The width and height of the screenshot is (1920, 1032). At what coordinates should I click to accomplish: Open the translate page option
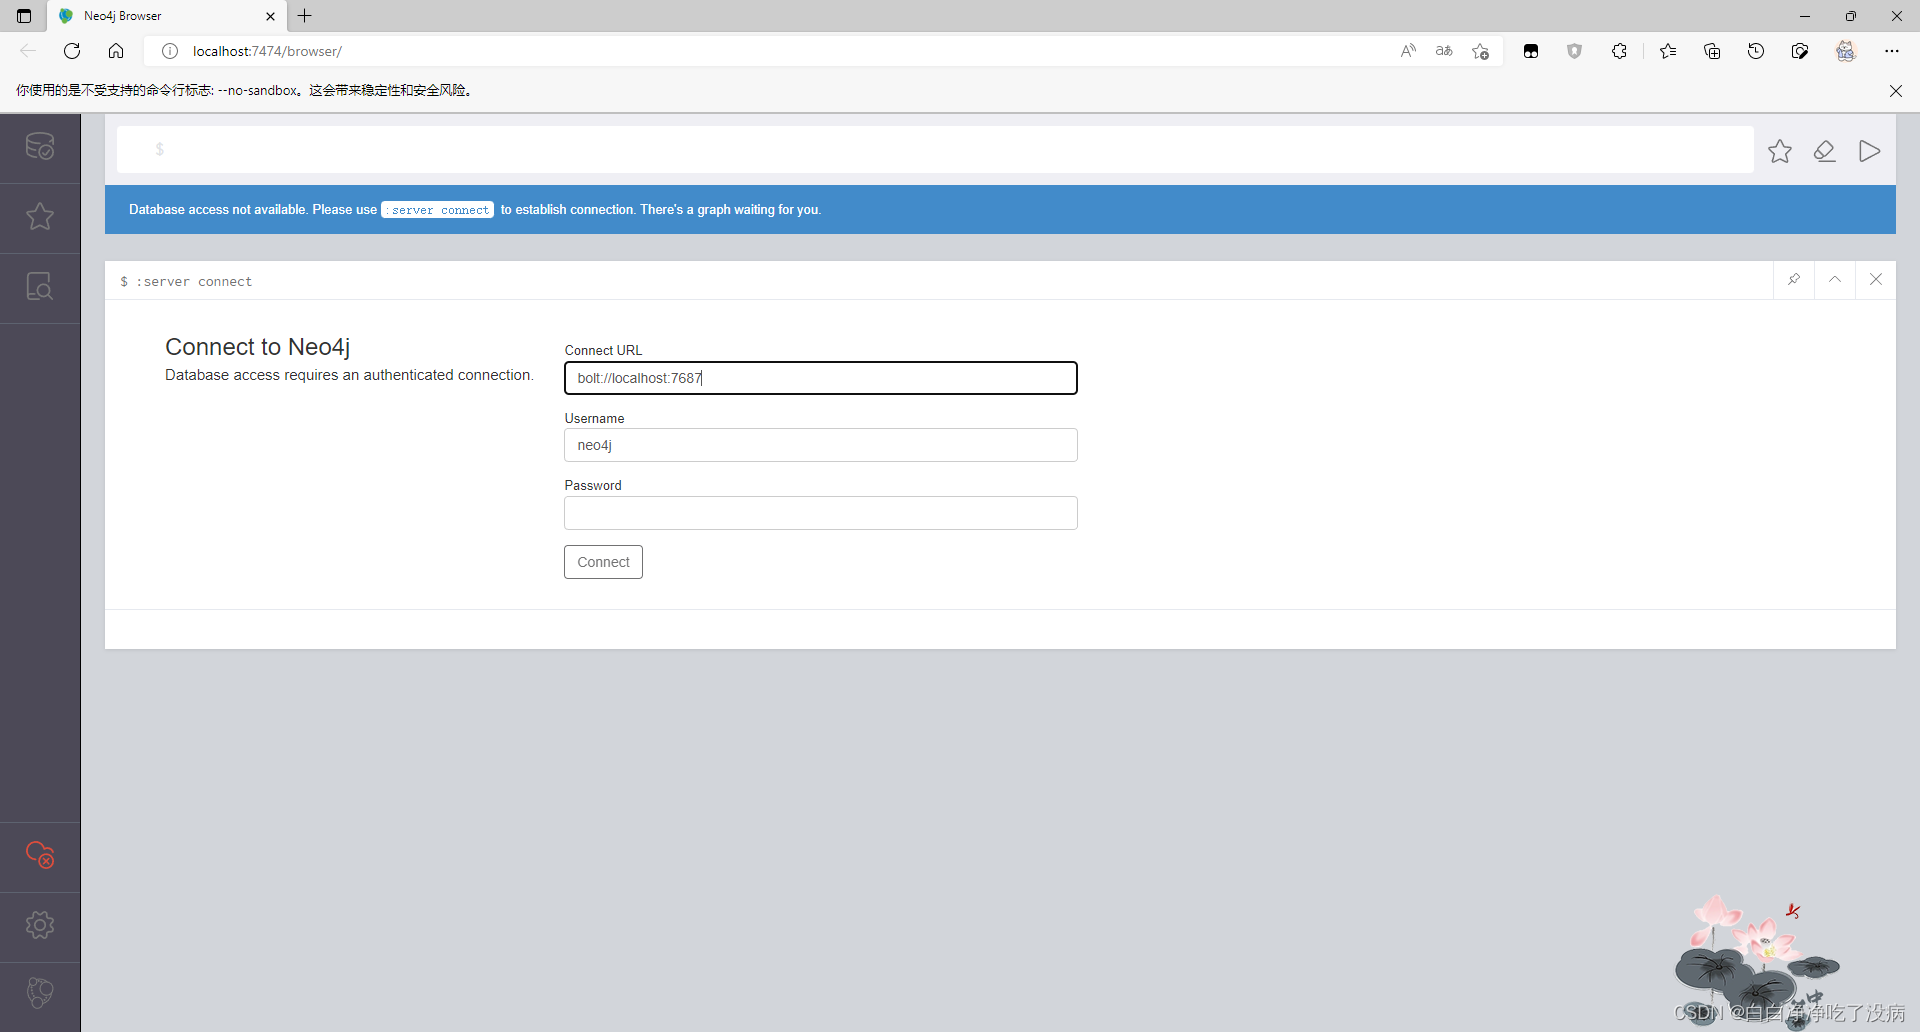click(x=1444, y=51)
